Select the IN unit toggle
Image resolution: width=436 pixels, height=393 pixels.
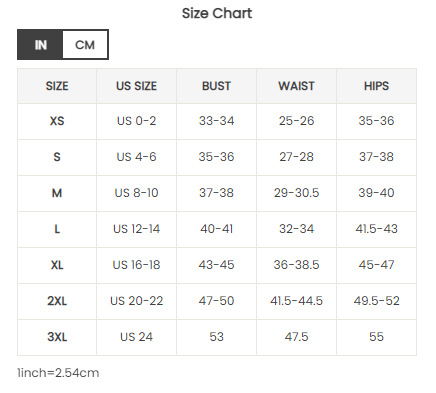[40, 45]
